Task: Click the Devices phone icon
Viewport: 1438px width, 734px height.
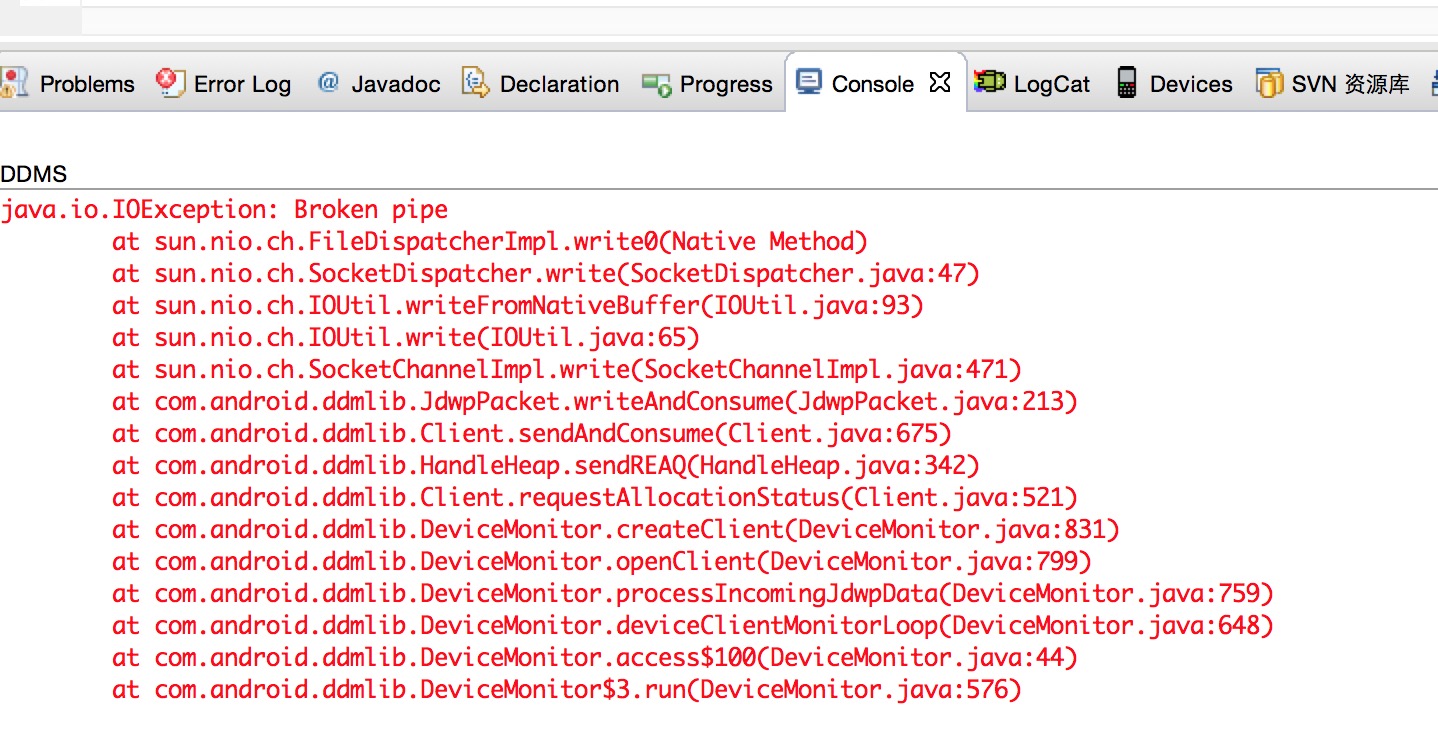Action: point(1127,83)
